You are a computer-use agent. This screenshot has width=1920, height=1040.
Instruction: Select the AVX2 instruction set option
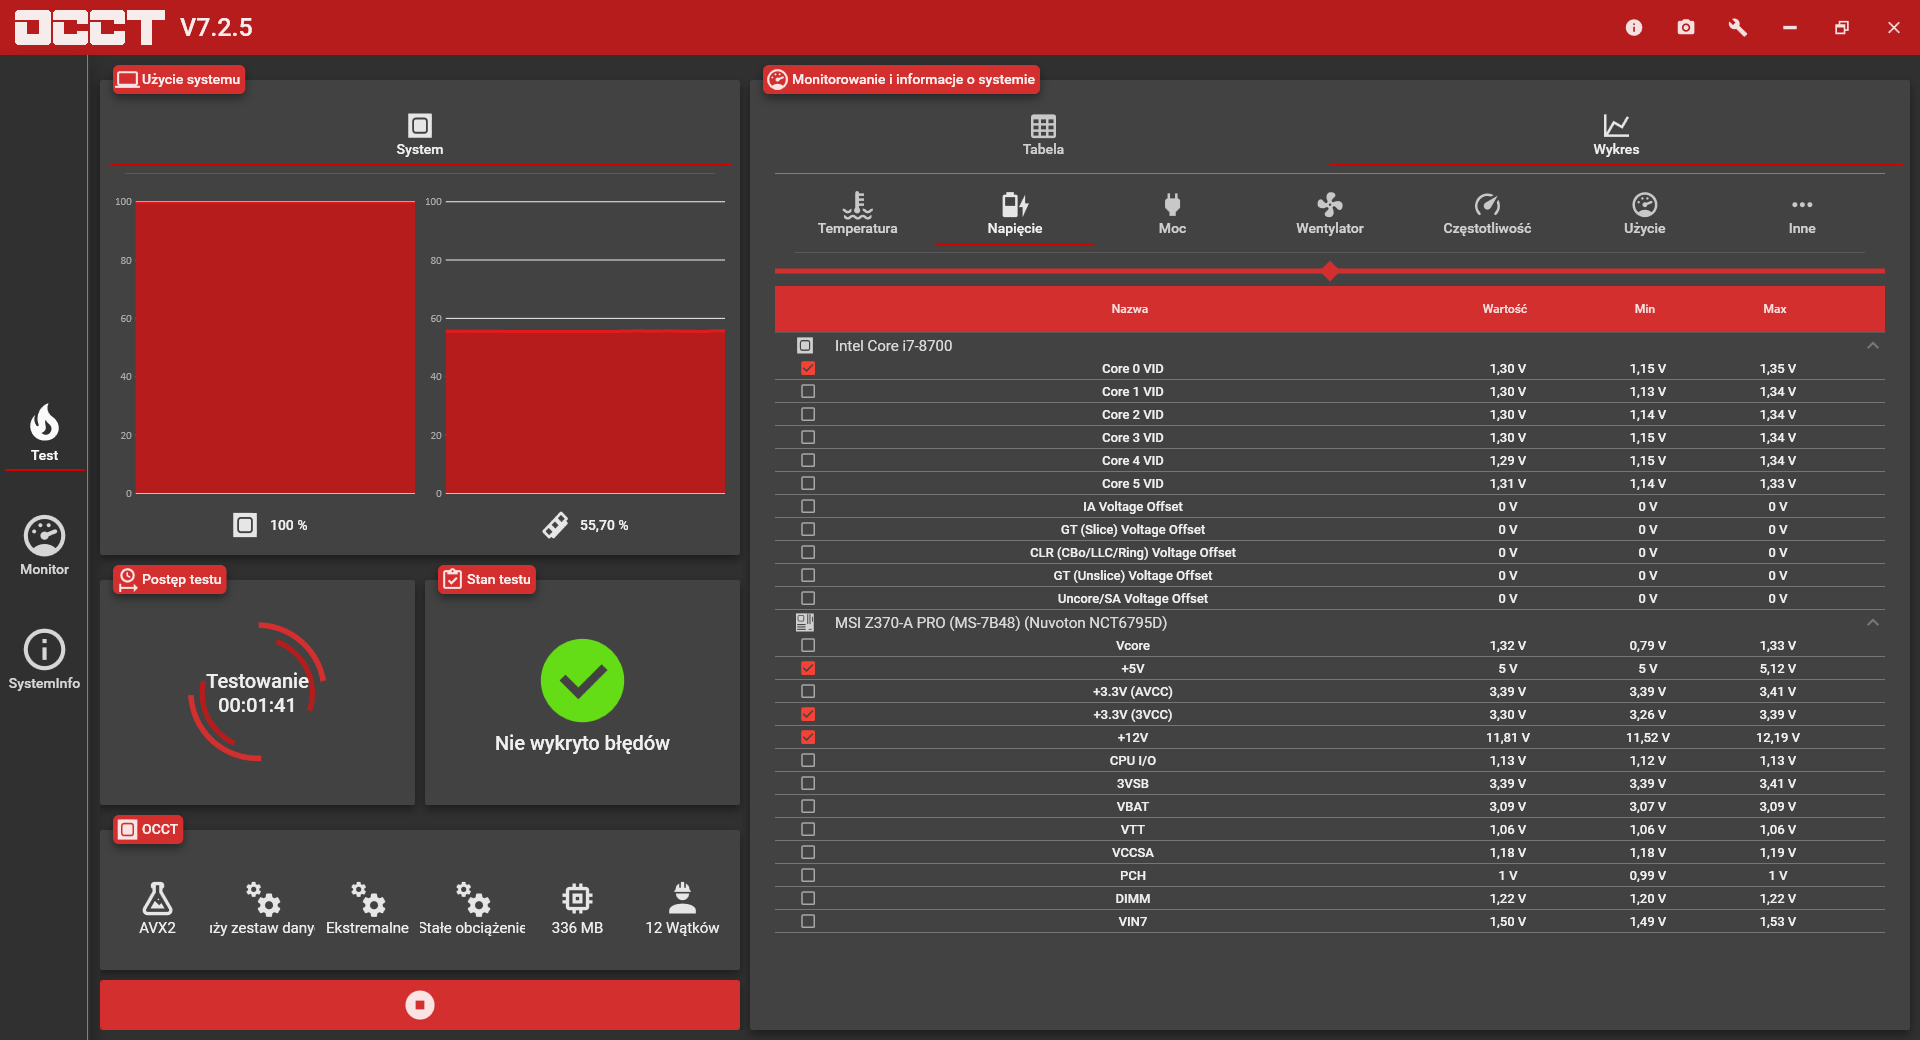[x=157, y=908]
